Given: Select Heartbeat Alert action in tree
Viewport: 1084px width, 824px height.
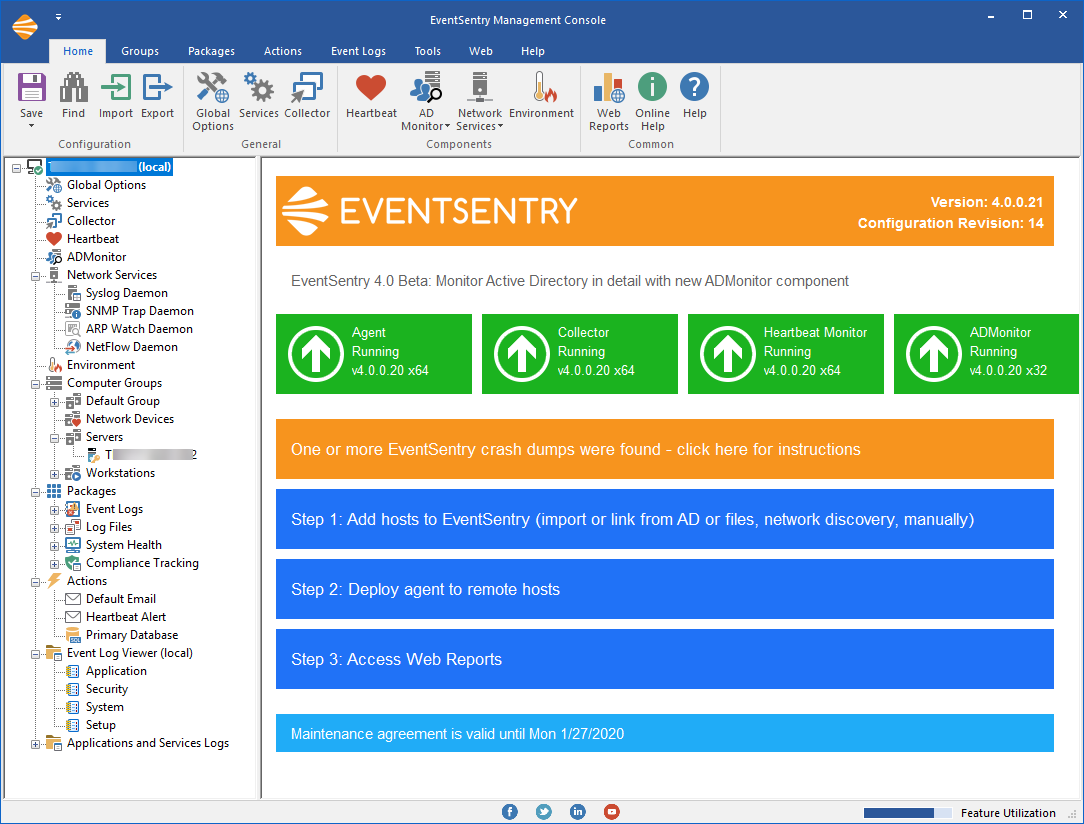Looking at the screenshot, I should click(x=126, y=617).
